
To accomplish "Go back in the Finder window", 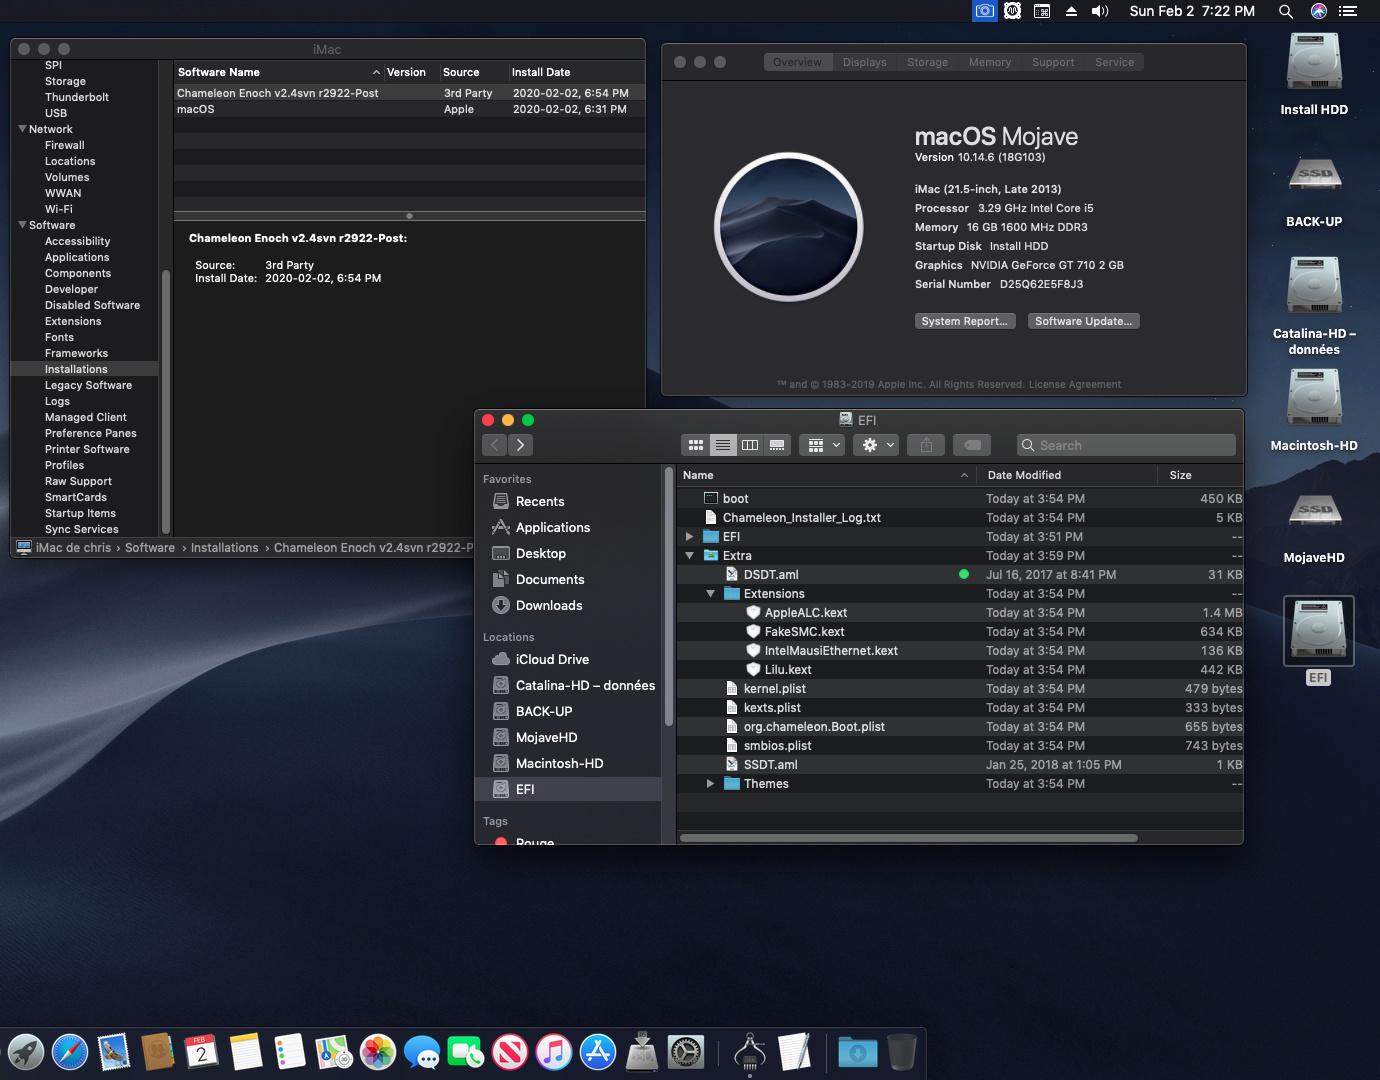I will pyautogui.click(x=495, y=445).
